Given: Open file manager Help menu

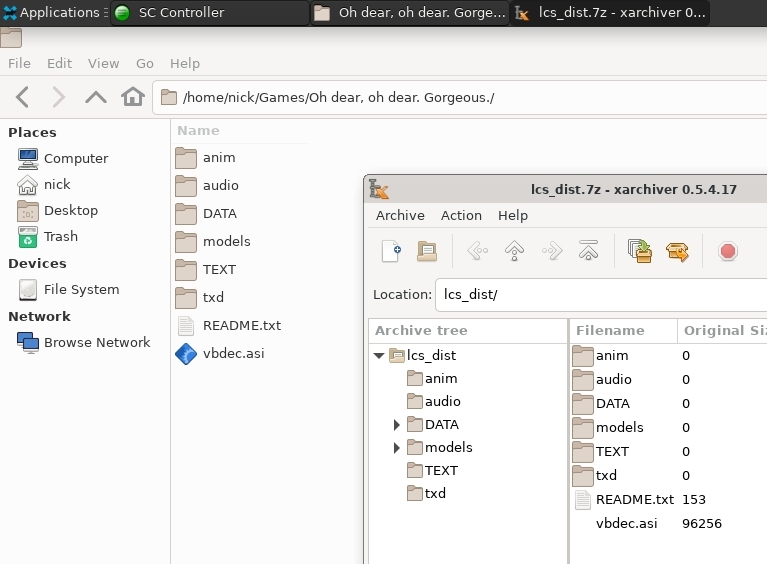Looking at the screenshot, I should point(184,64).
